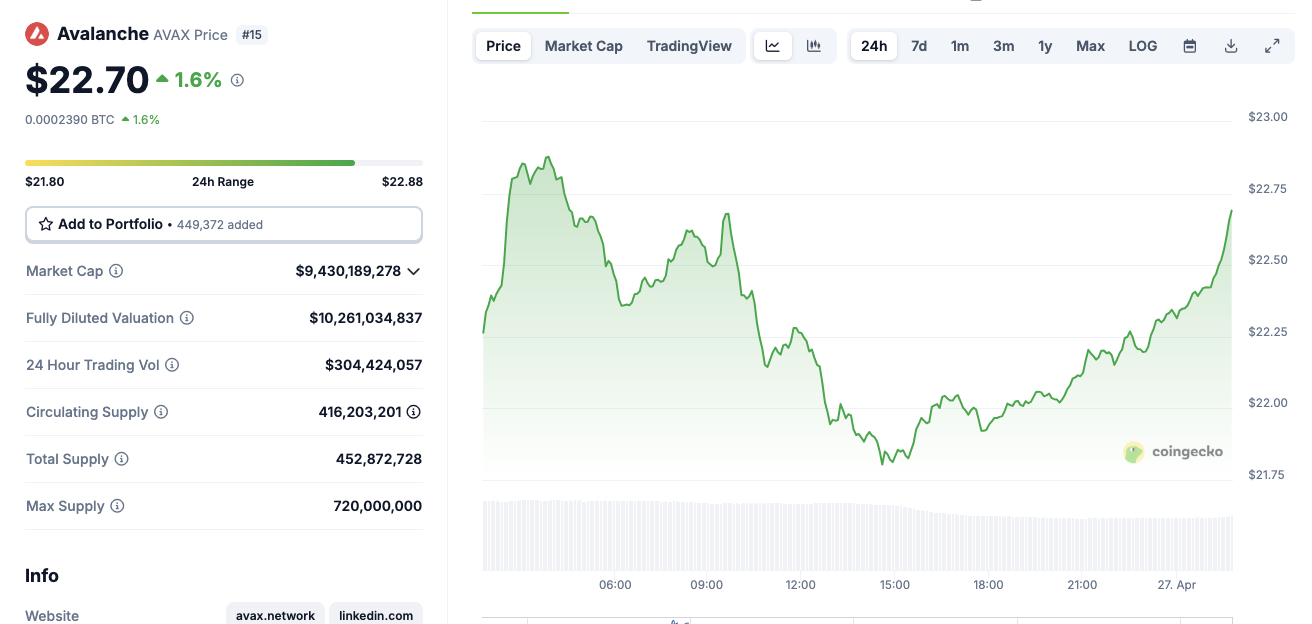Click the $21.80 range low value

45,182
